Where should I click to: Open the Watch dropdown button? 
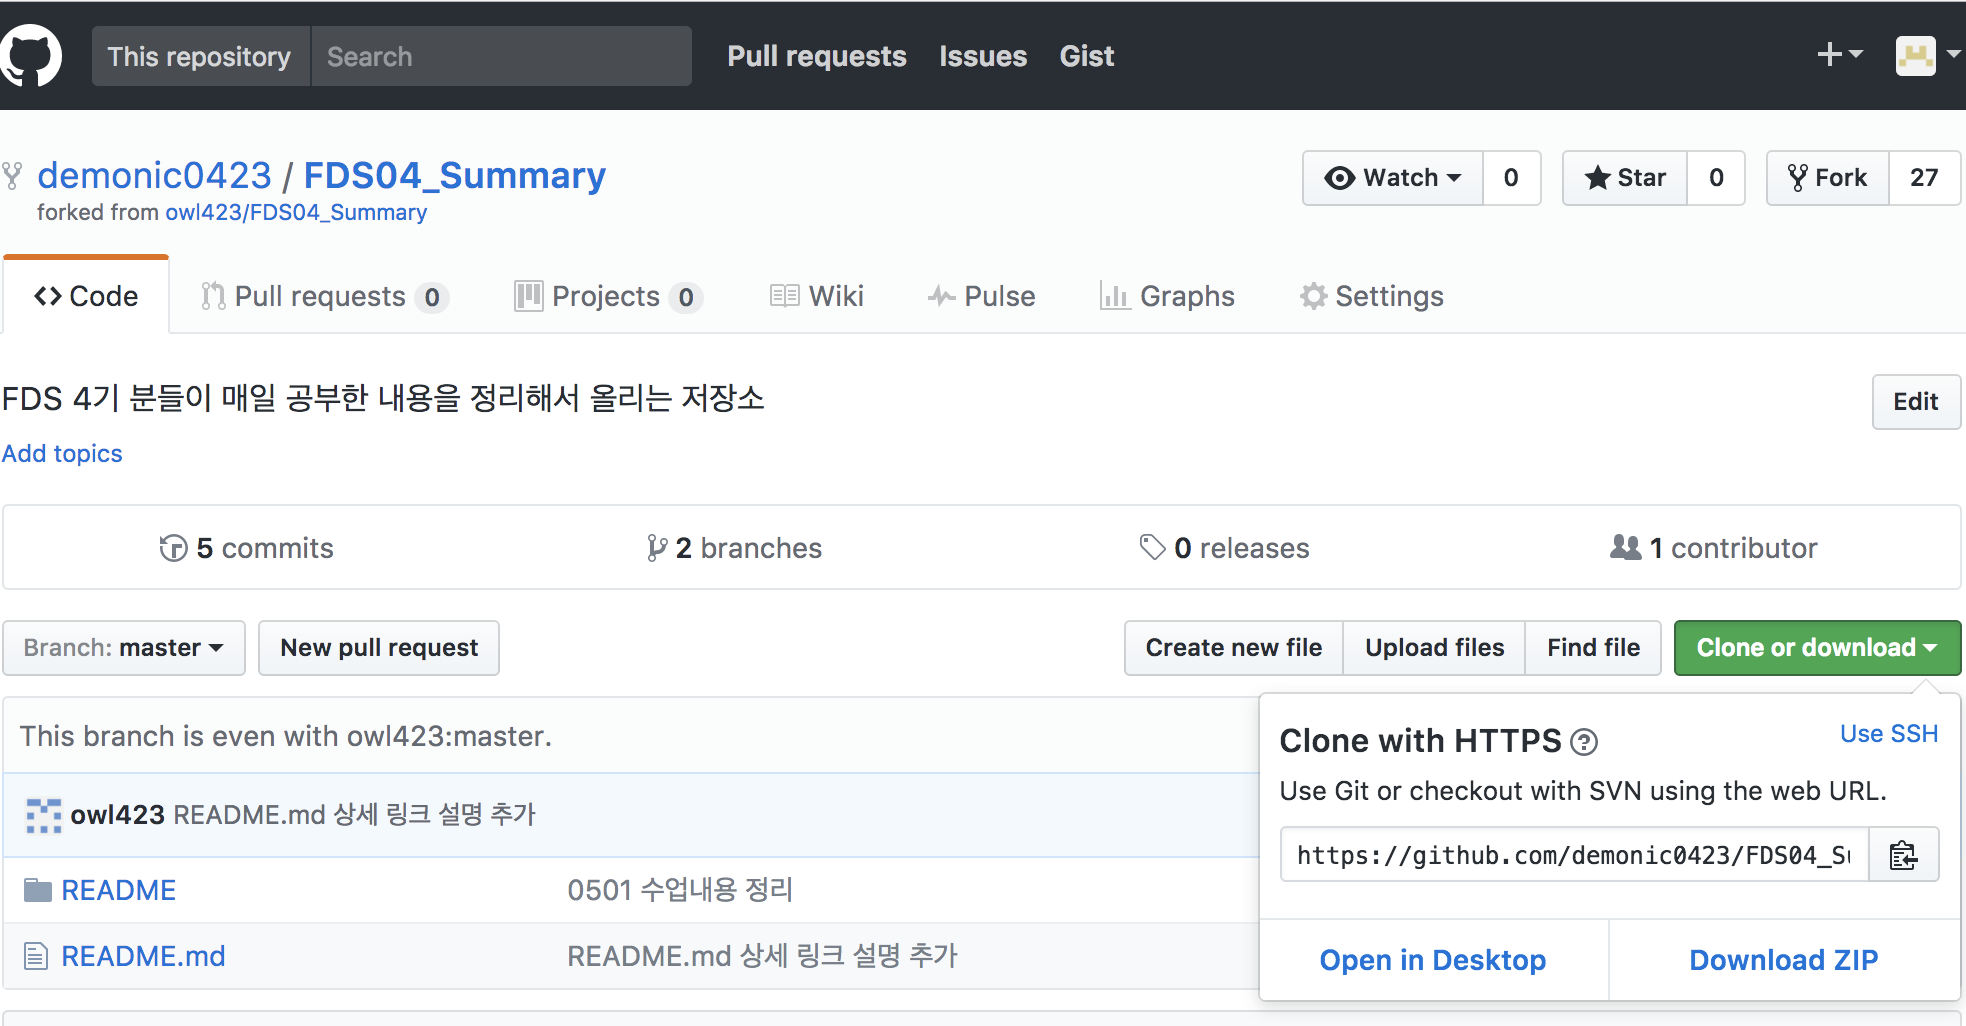coord(1393,178)
